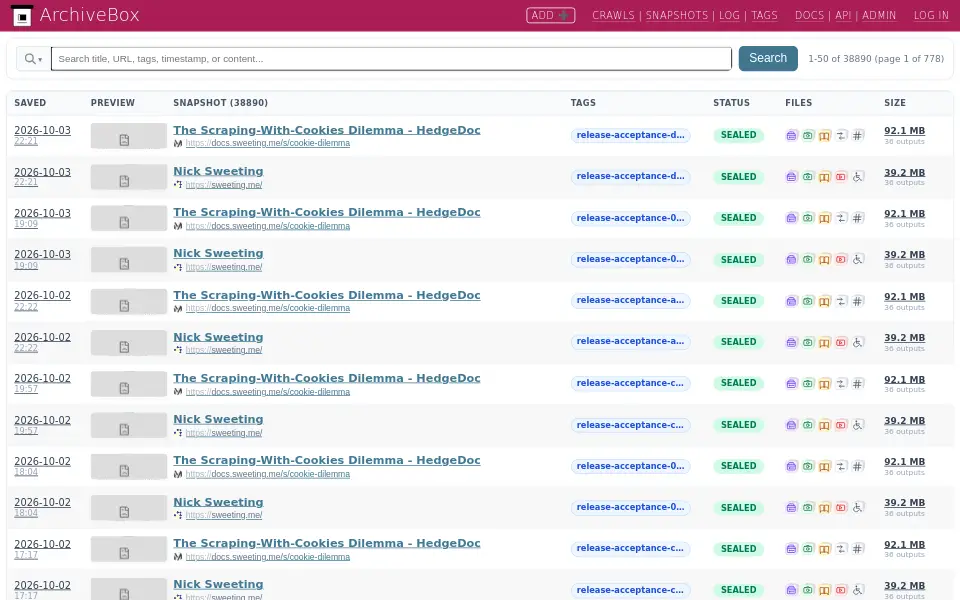Viewport: 960px width, 600px height.
Task: Click release-acceptance-d tag in 10-03 22:21 HedgeDoc row
Action: (x=630, y=135)
